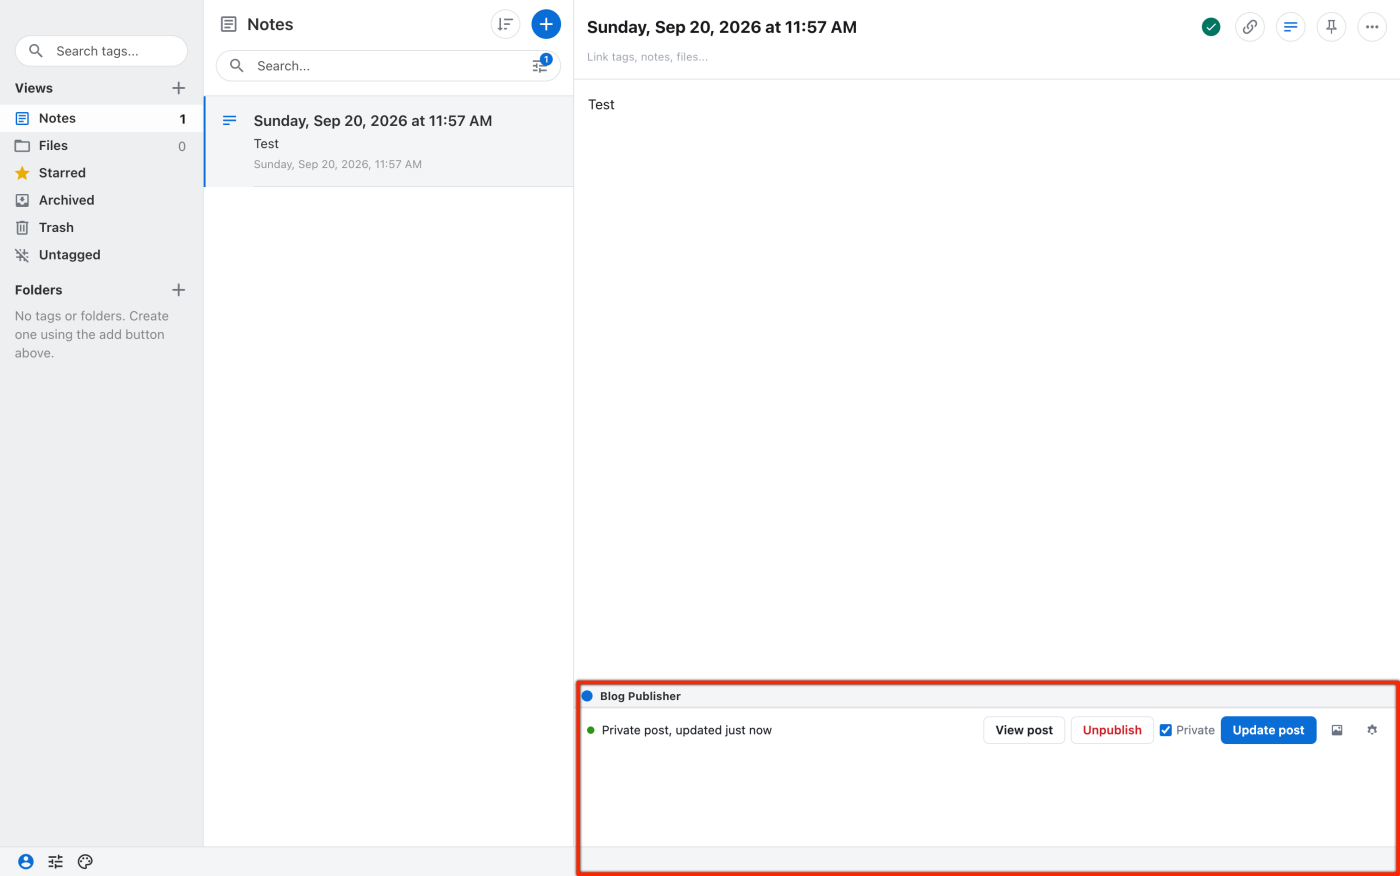Click the Folders section heading
Image resolution: width=1400 pixels, height=876 pixels.
coord(39,290)
